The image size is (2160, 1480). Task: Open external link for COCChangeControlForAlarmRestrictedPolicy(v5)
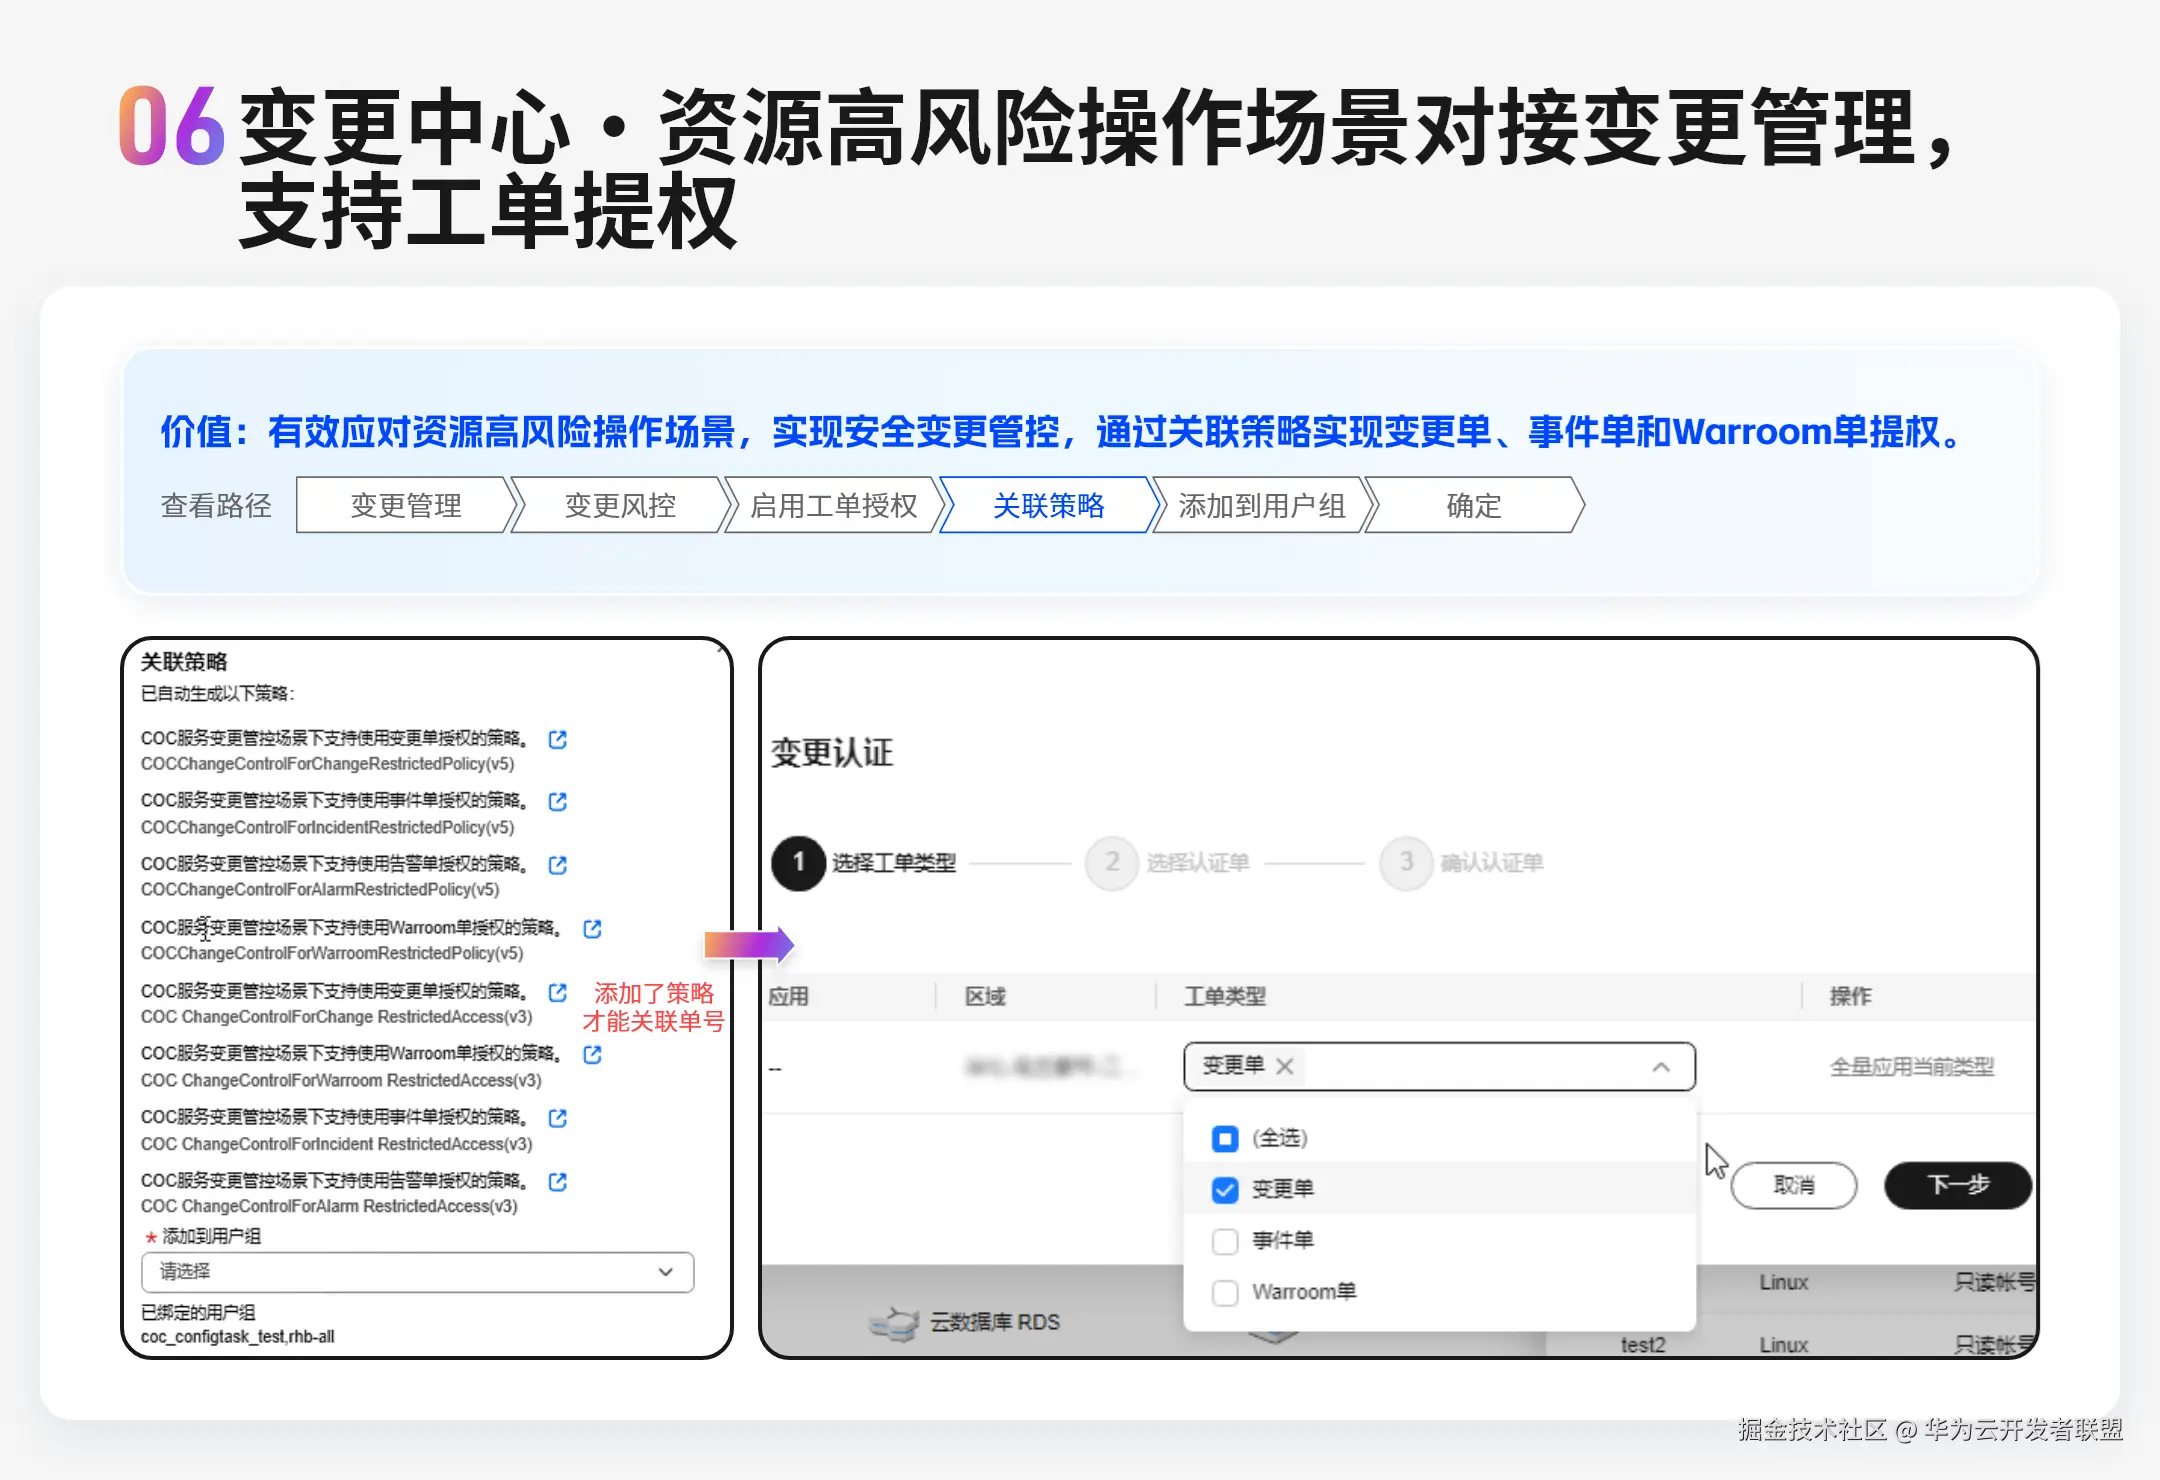pos(558,865)
